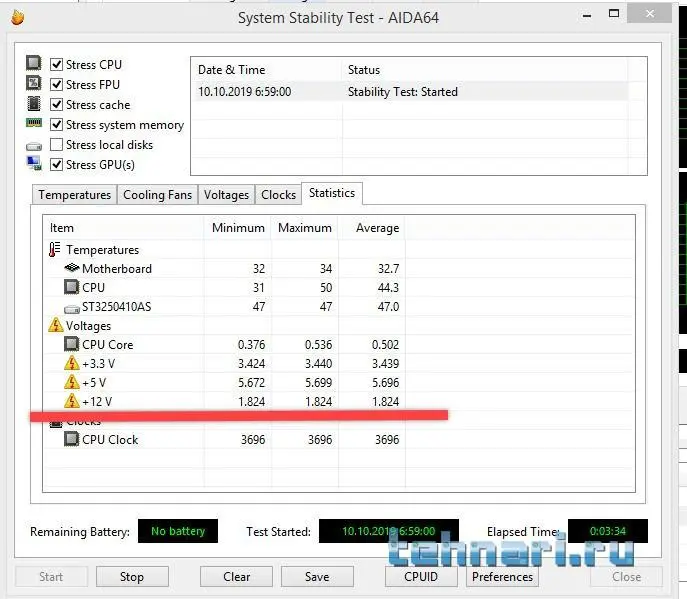Click the CPU Core maximum value 0.536

pos(319,345)
